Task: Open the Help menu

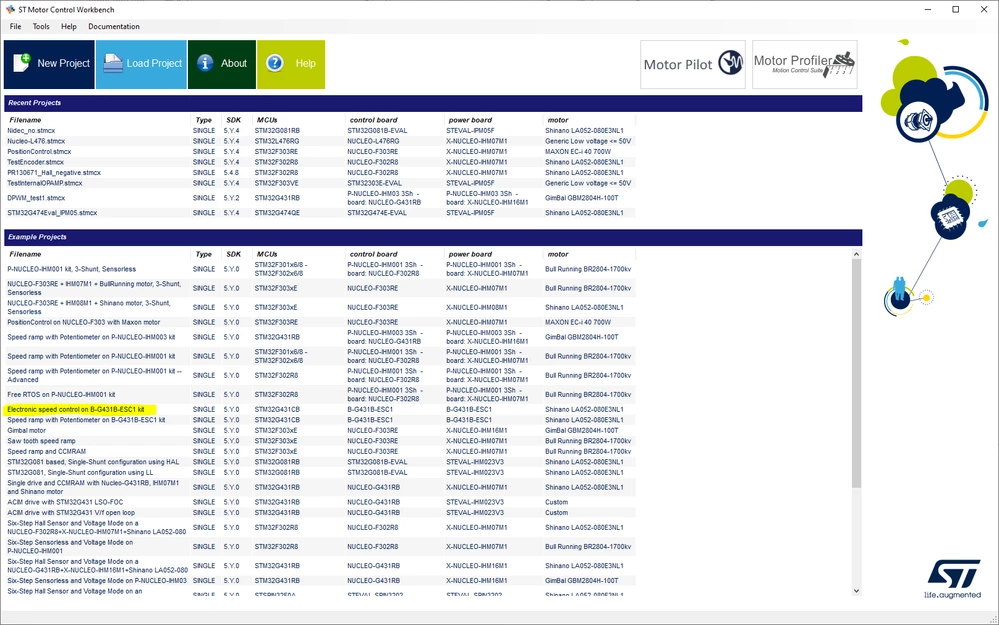Action: pyautogui.click(x=69, y=27)
